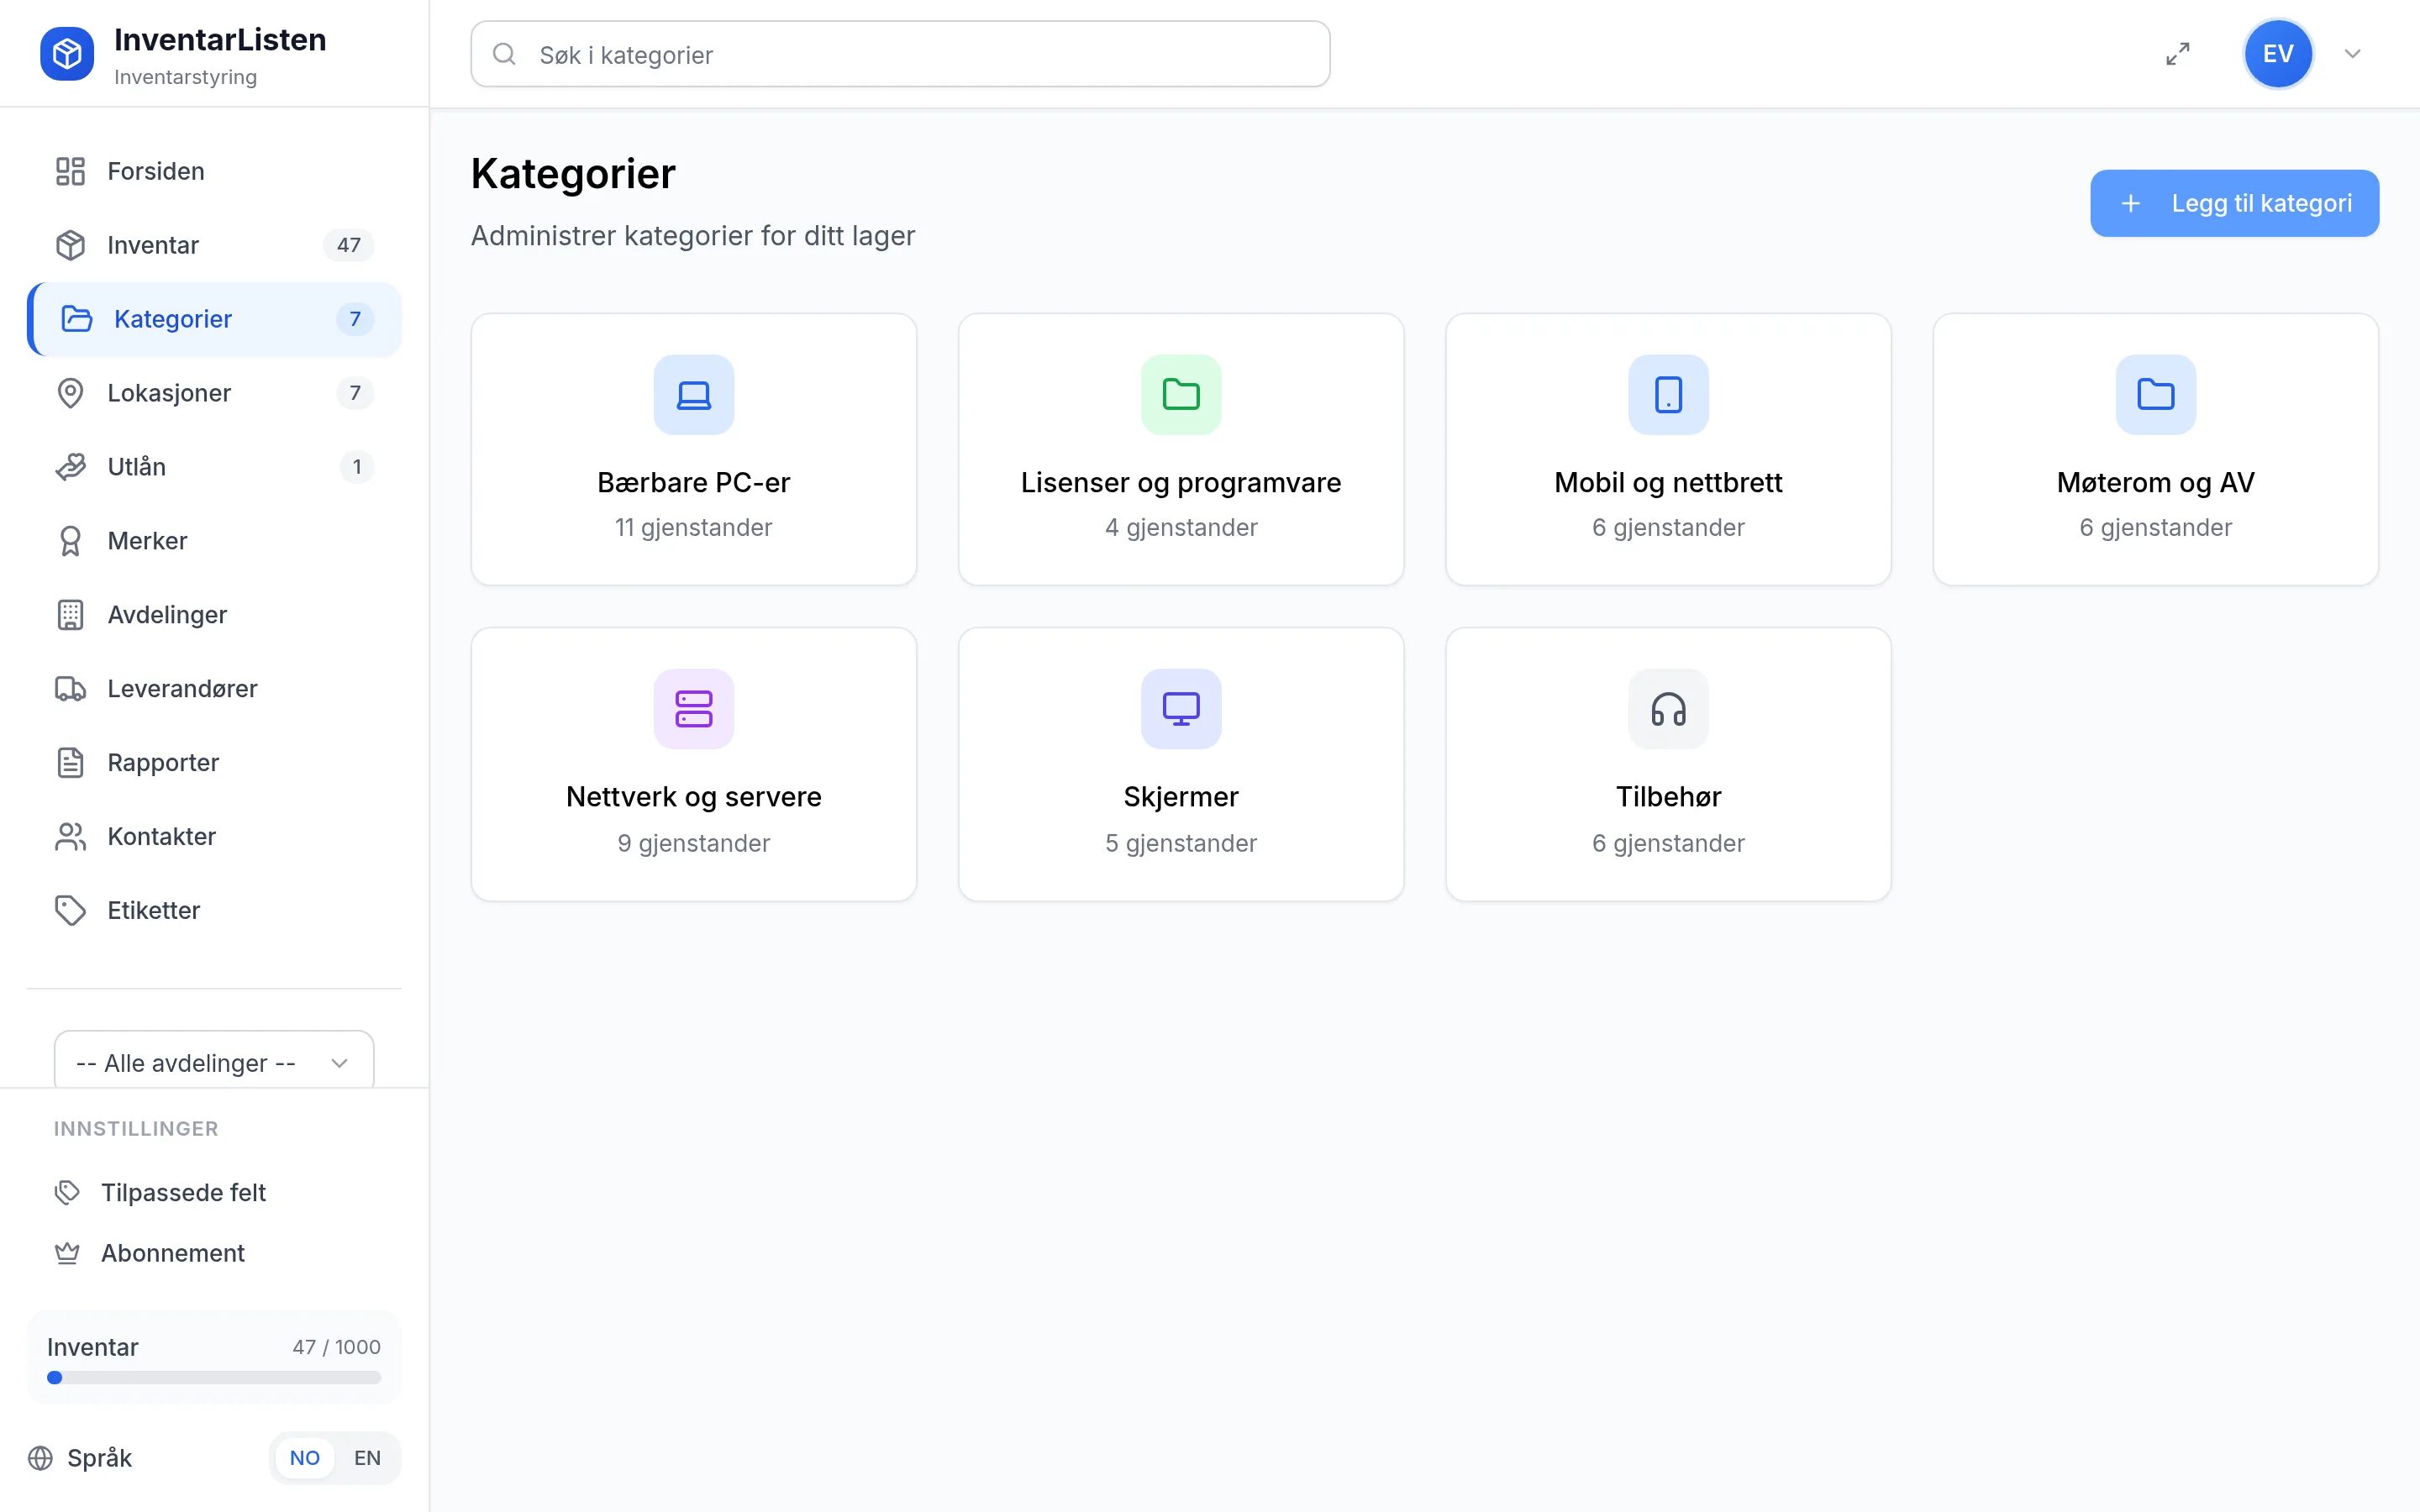Click the Lokasjoner map pin icon
Viewport: 2420px width, 1512px height.
tap(70, 393)
